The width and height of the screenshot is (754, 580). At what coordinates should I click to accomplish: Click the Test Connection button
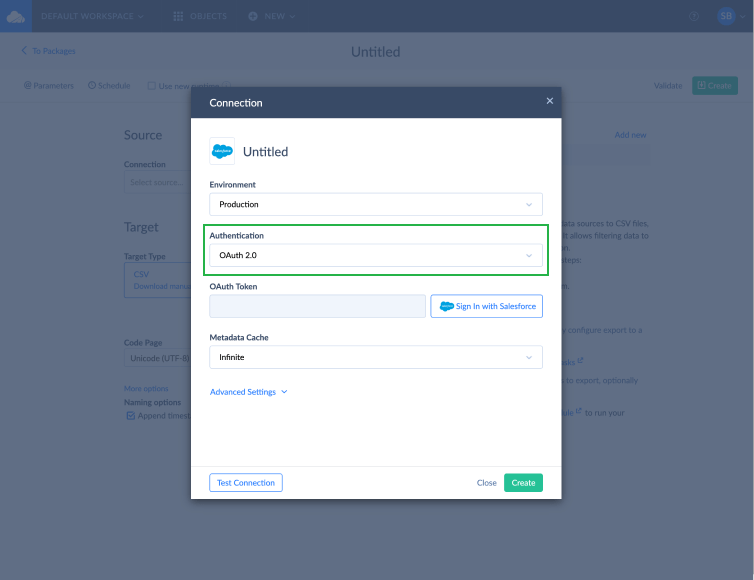click(246, 483)
